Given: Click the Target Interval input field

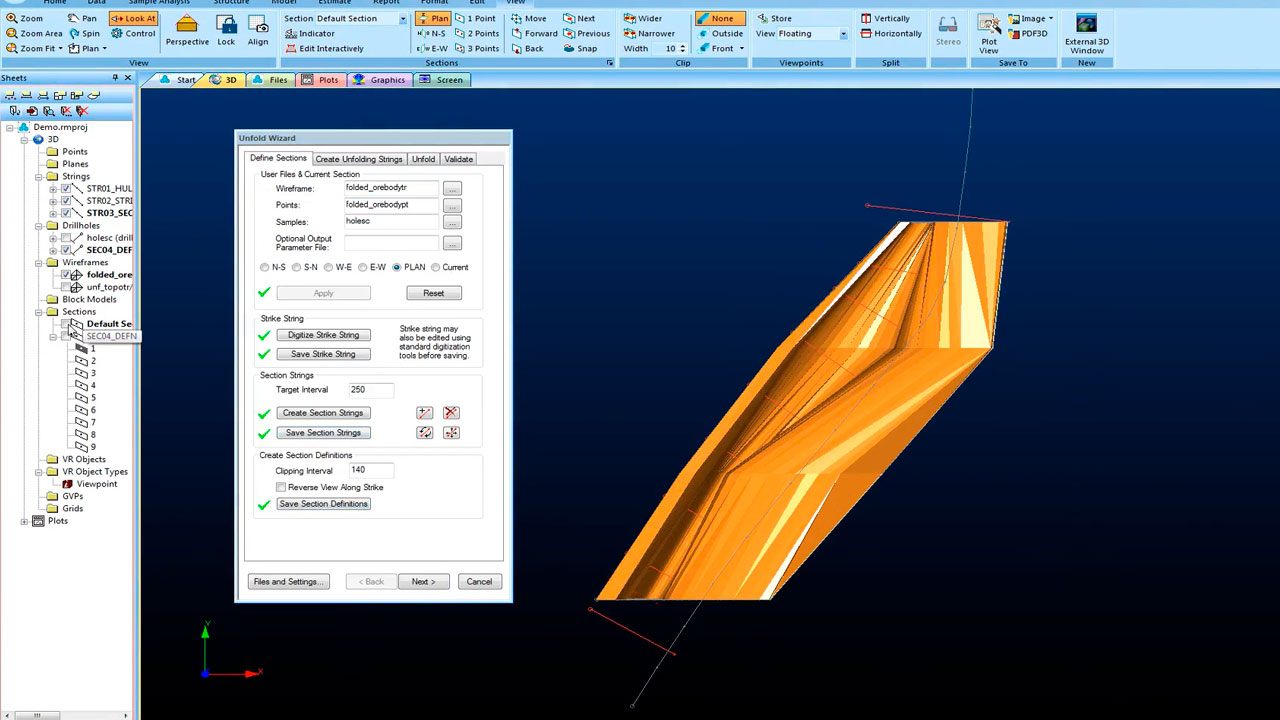Looking at the screenshot, I should (x=371, y=390).
